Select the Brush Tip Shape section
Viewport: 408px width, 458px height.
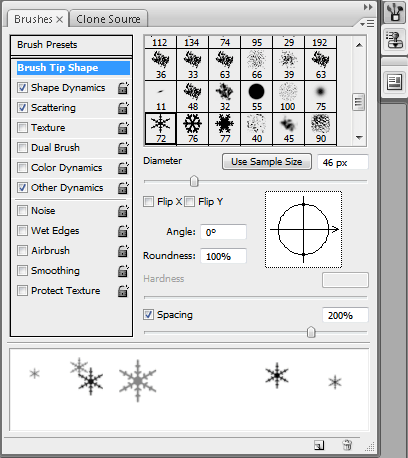tap(73, 68)
